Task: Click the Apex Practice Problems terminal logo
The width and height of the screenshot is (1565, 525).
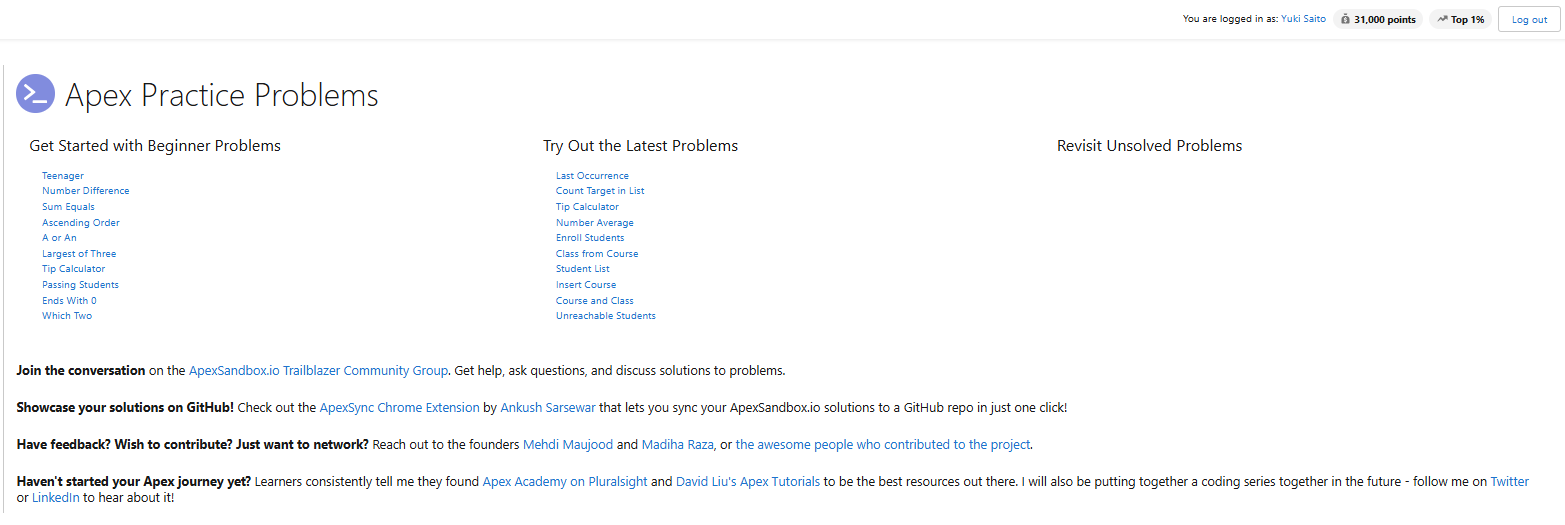Action: click(x=36, y=94)
